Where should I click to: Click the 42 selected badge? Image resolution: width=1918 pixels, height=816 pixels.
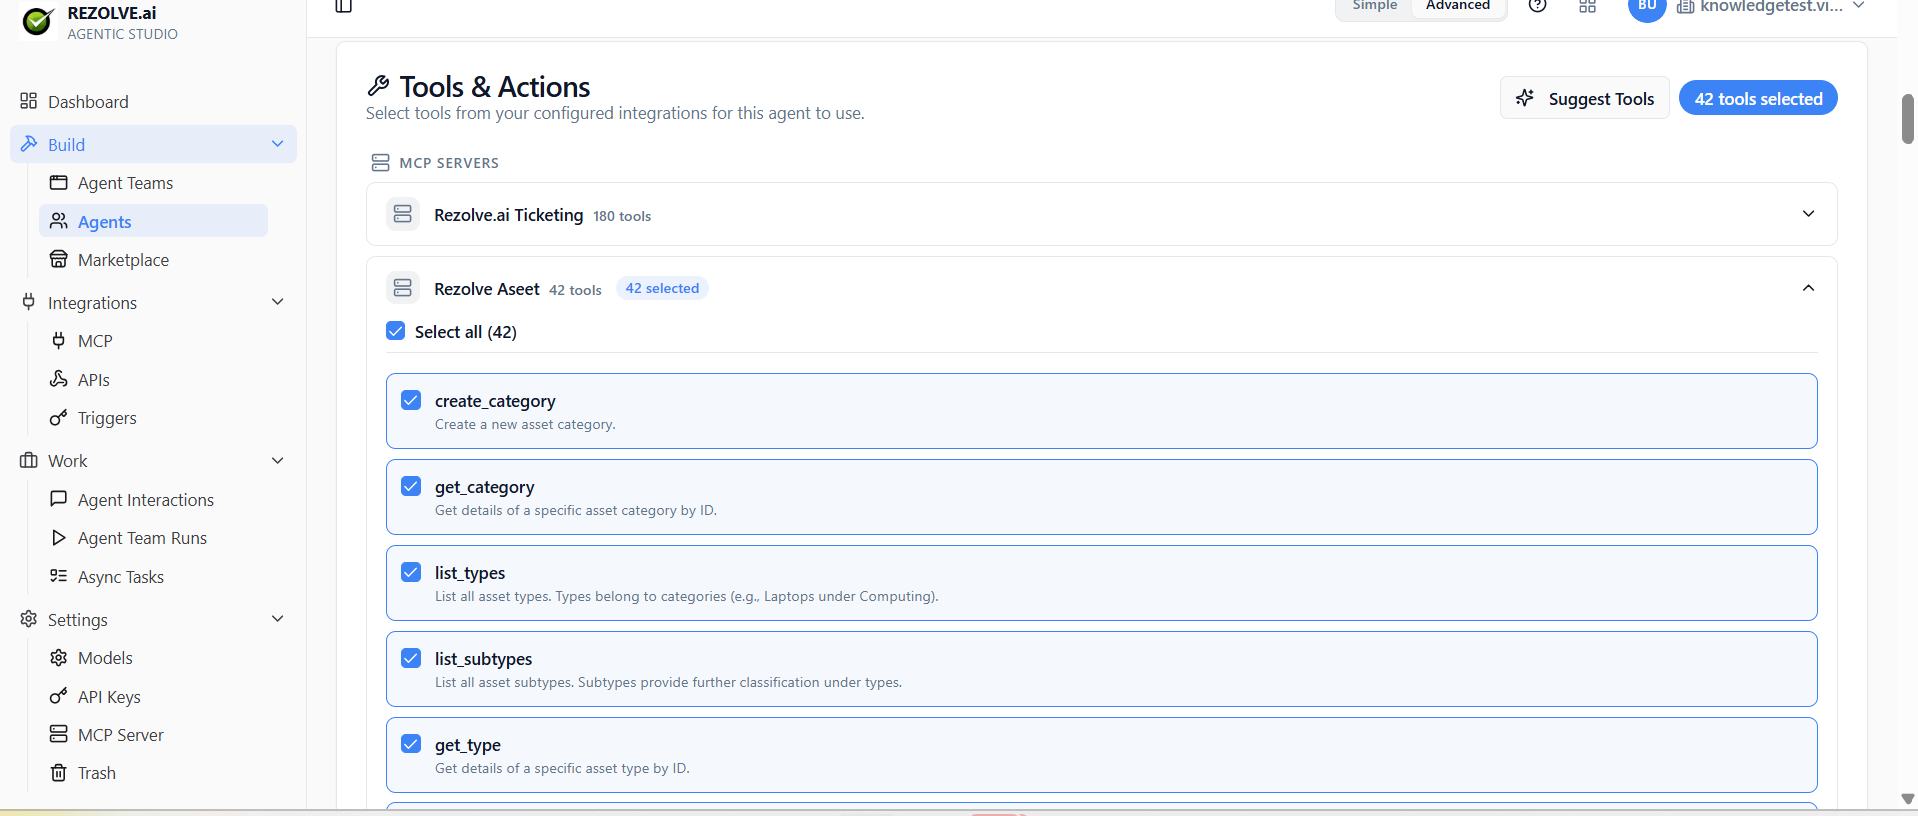(x=662, y=288)
